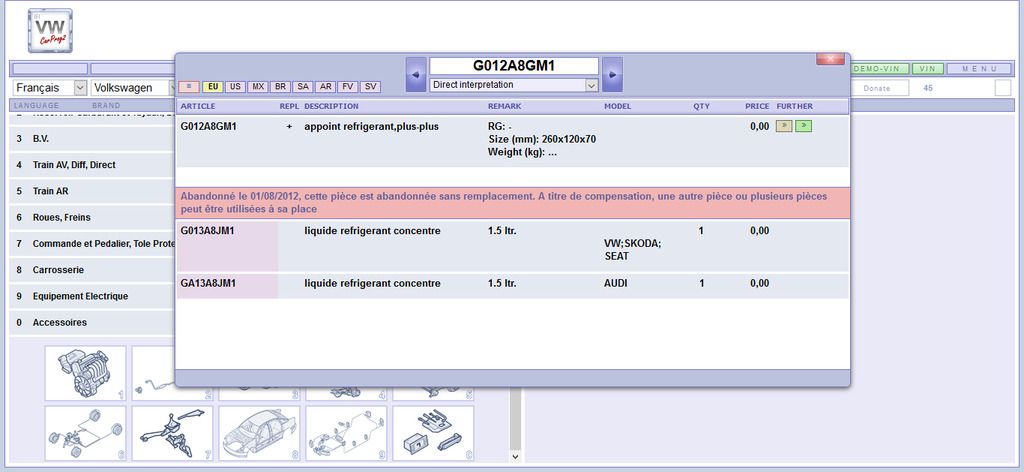Click the green VIN button
The height and width of the screenshot is (472, 1024).
(928, 69)
